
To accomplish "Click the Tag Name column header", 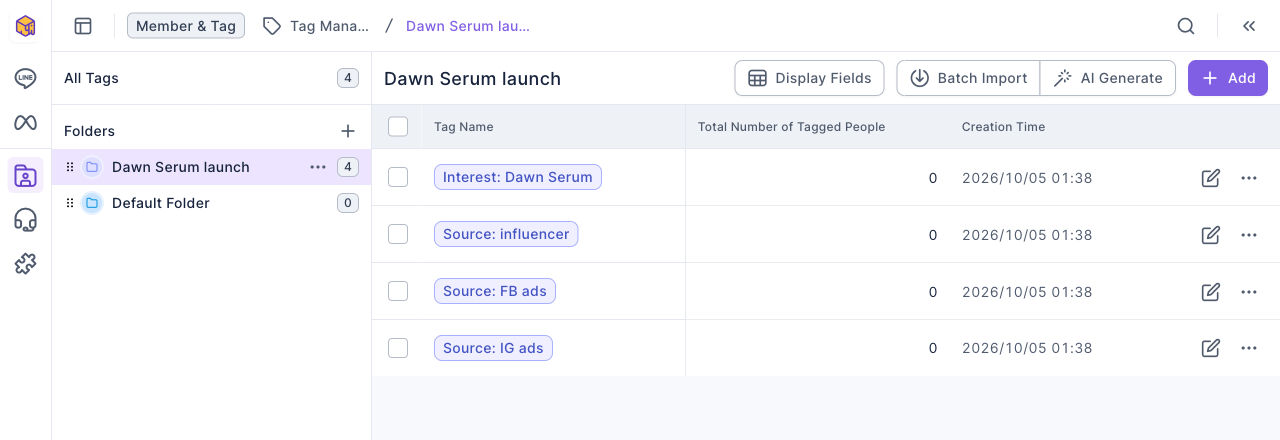I will [x=464, y=127].
